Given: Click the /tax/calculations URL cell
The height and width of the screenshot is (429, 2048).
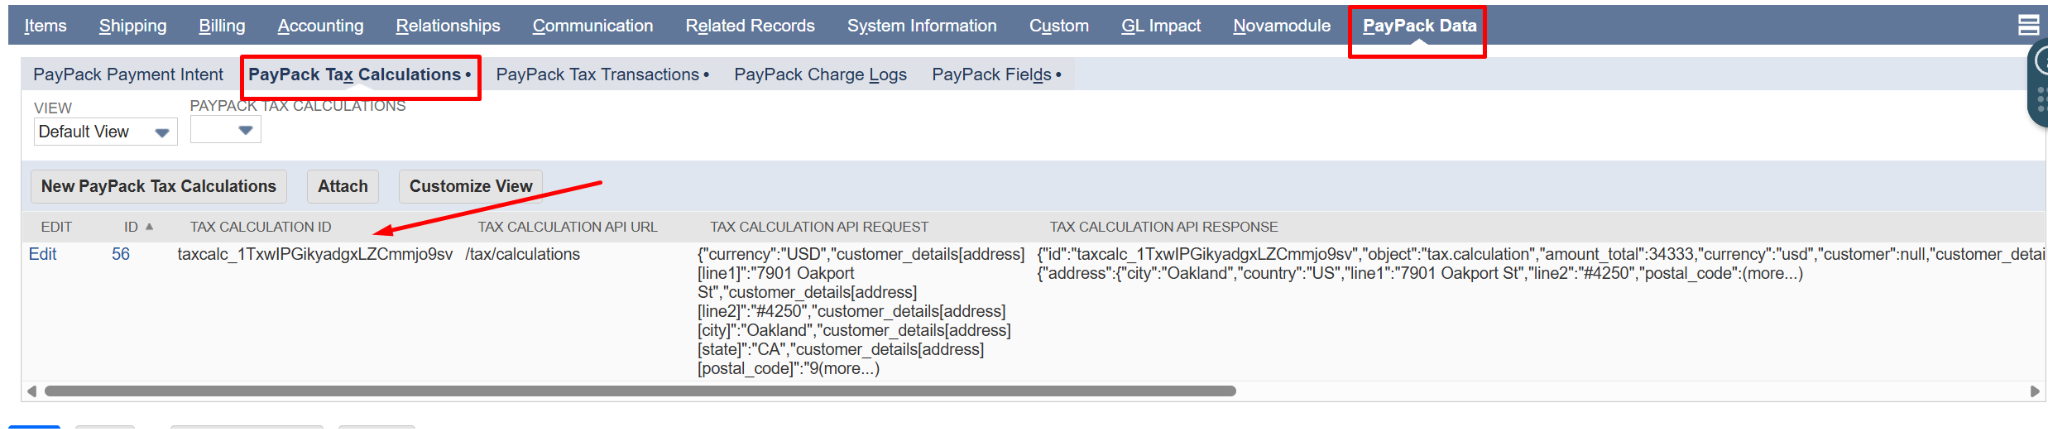Looking at the screenshot, I should [522, 254].
